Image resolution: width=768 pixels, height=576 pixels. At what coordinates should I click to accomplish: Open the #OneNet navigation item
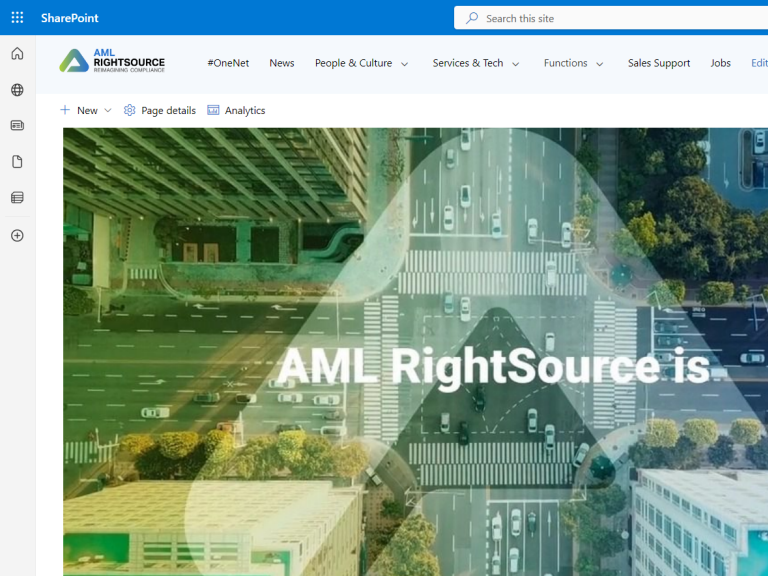tap(228, 63)
